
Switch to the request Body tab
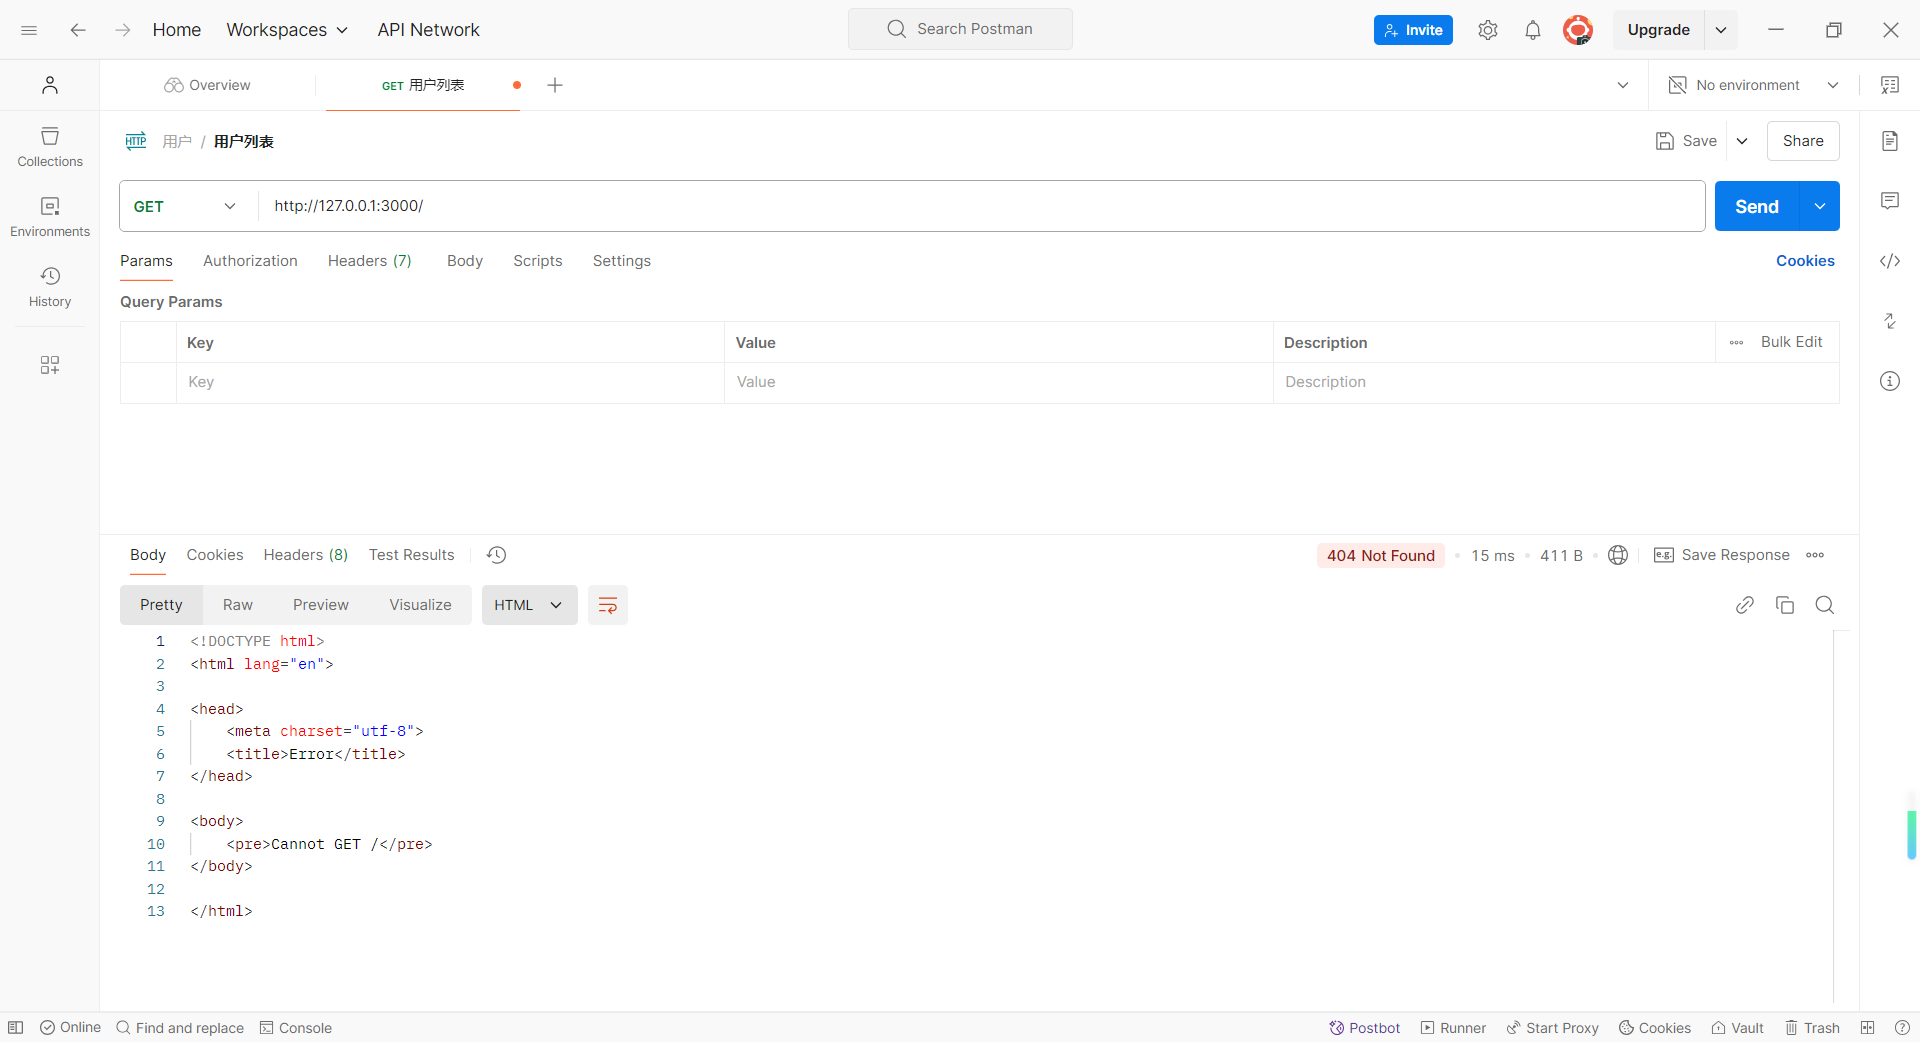click(x=465, y=261)
